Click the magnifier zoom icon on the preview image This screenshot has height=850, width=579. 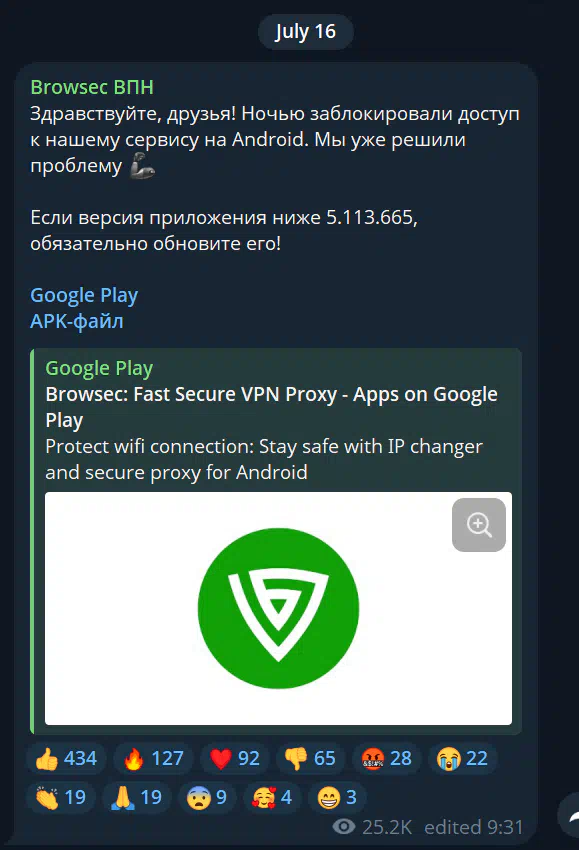coord(479,525)
